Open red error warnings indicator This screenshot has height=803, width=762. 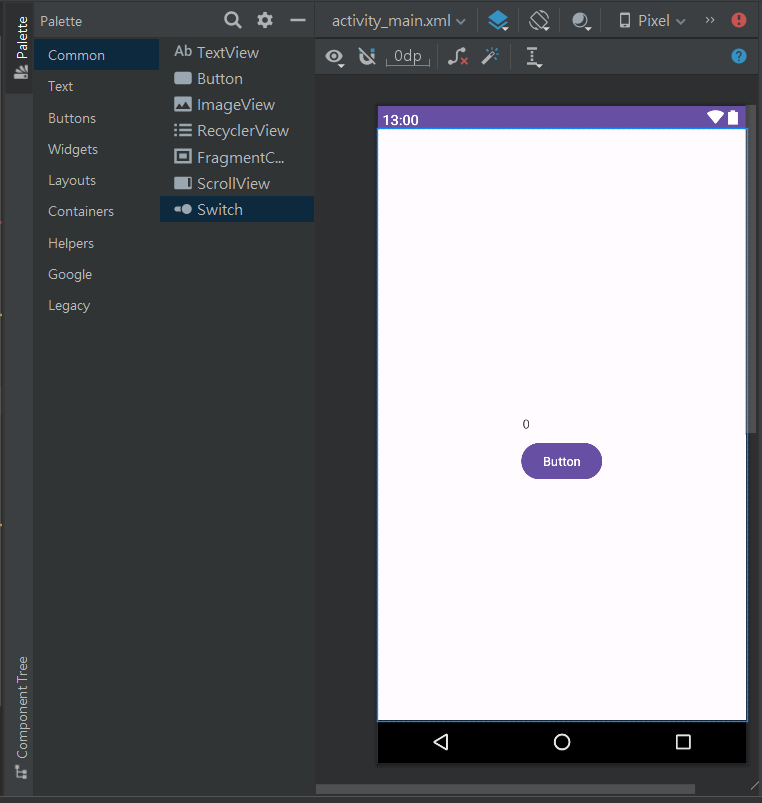point(738,20)
